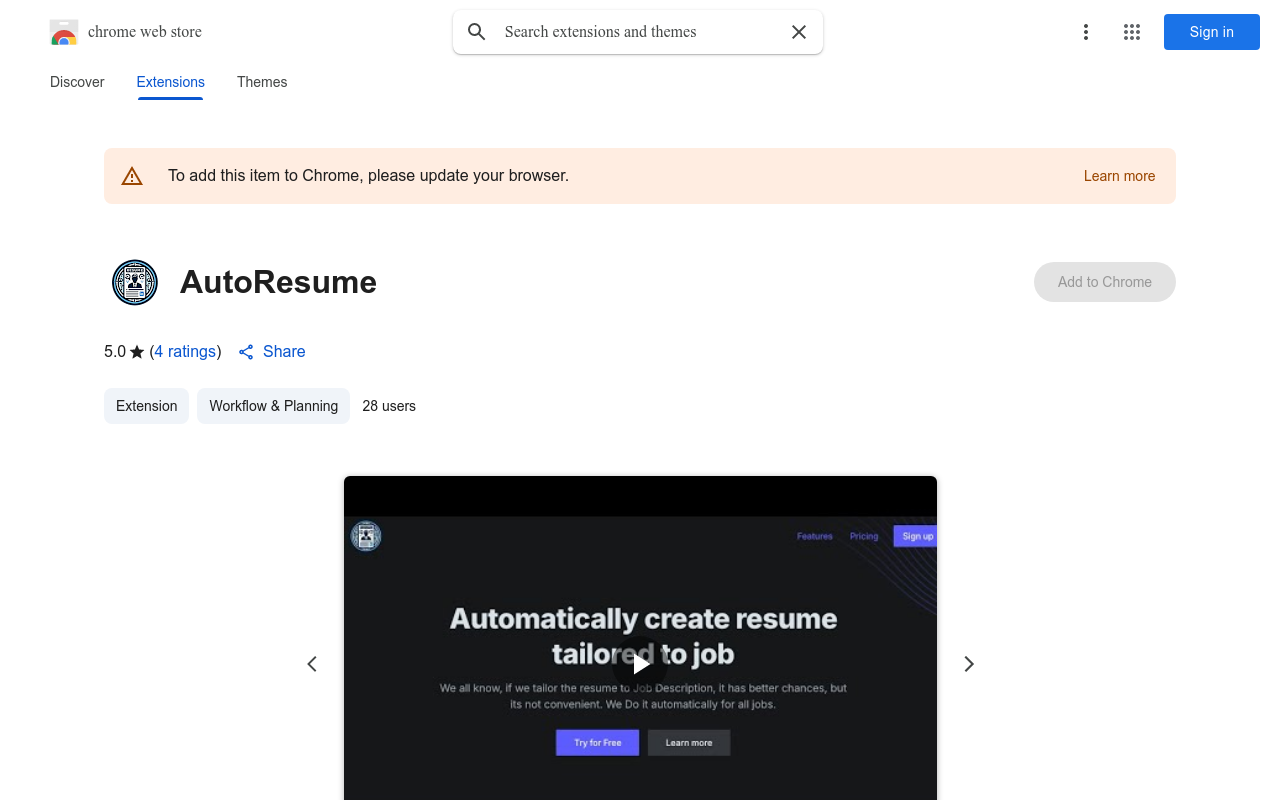The width and height of the screenshot is (1280, 800).
Task: Click the logo inside the video preview
Action: (366, 536)
